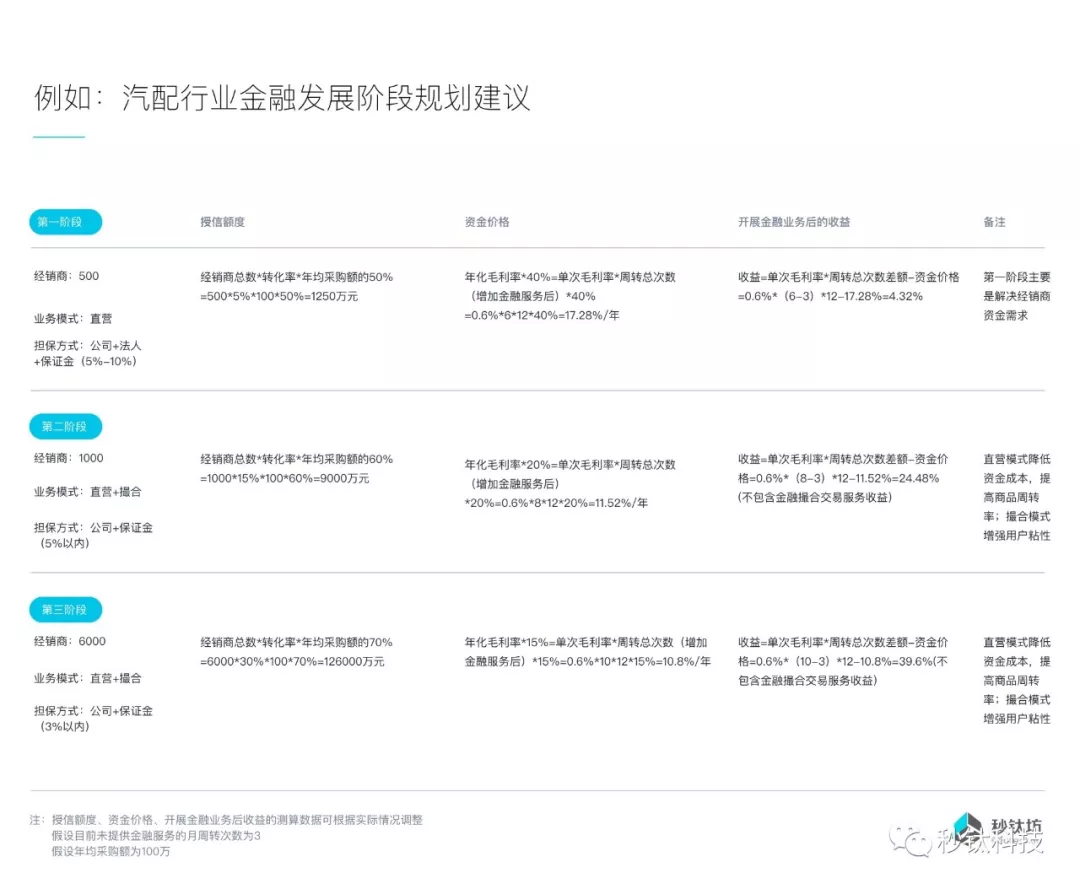The height and width of the screenshot is (889, 1080).
Task: Click the 经销商：1000 text
Action: (69, 458)
